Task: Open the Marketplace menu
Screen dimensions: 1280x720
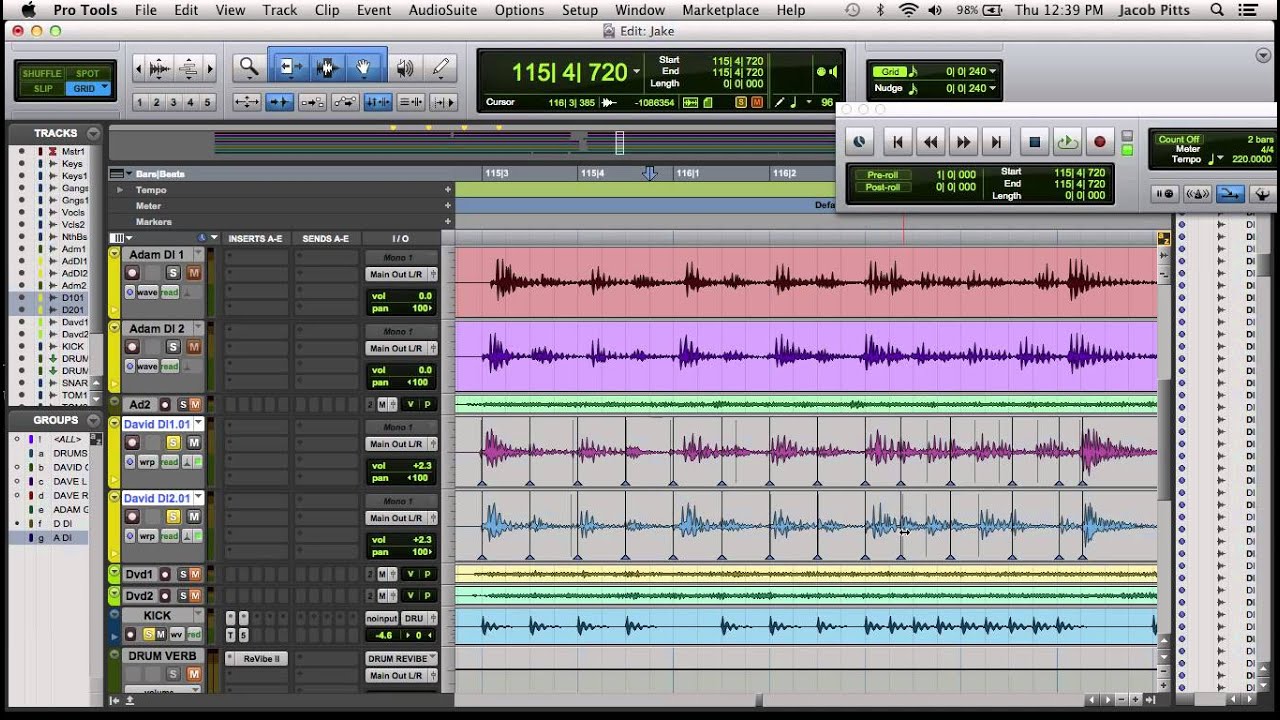Action: click(720, 10)
